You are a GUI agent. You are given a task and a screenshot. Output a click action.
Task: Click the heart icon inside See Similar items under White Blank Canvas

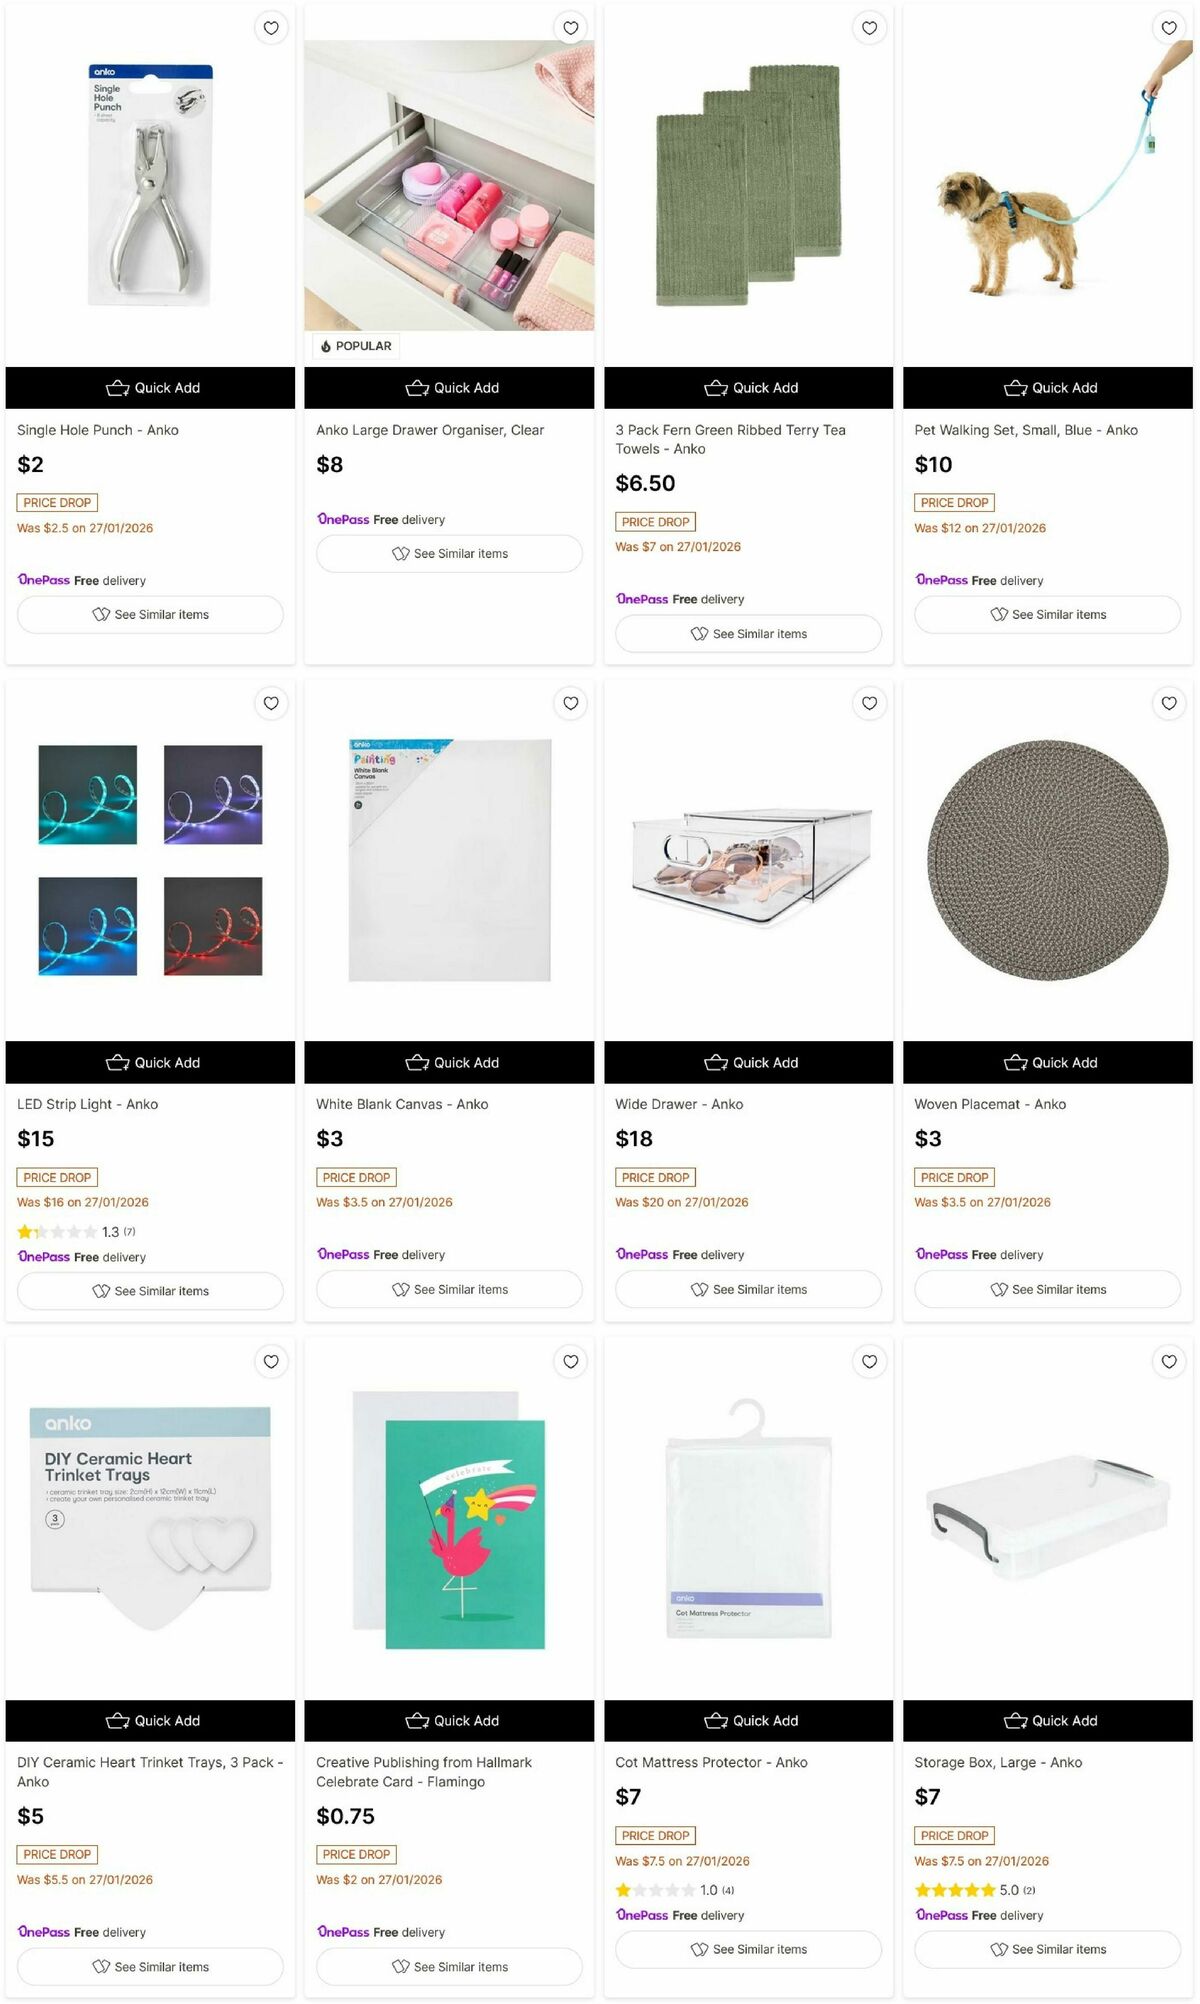tap(400, 1290)
